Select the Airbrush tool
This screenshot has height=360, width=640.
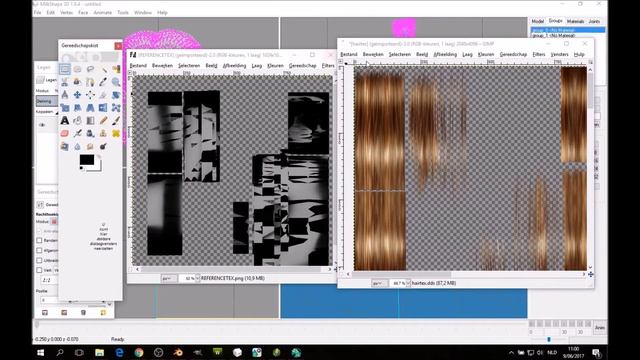(x=77, y=133)
